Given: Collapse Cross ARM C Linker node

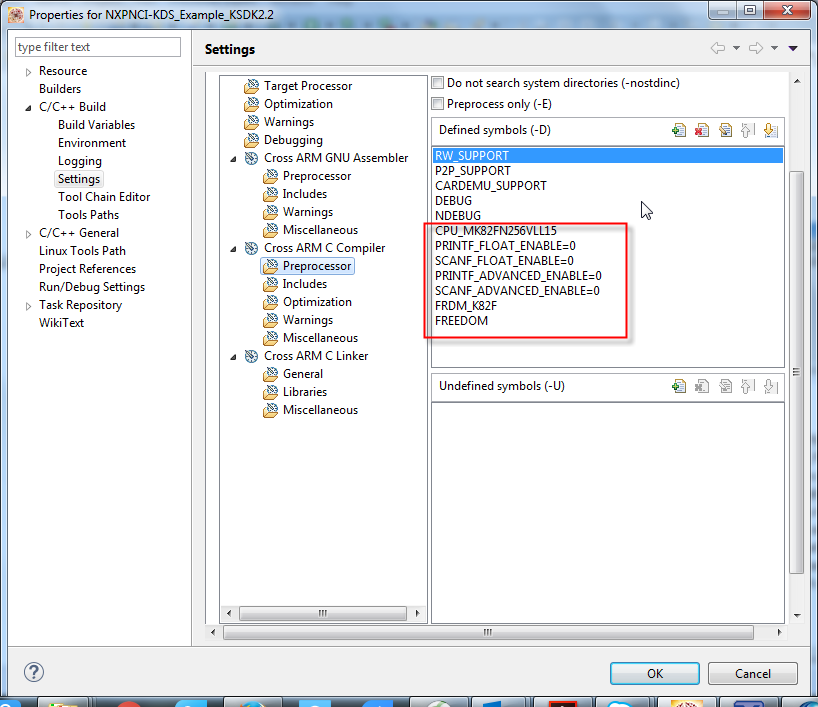Looking at the screenshot, I should click(233, 357).
